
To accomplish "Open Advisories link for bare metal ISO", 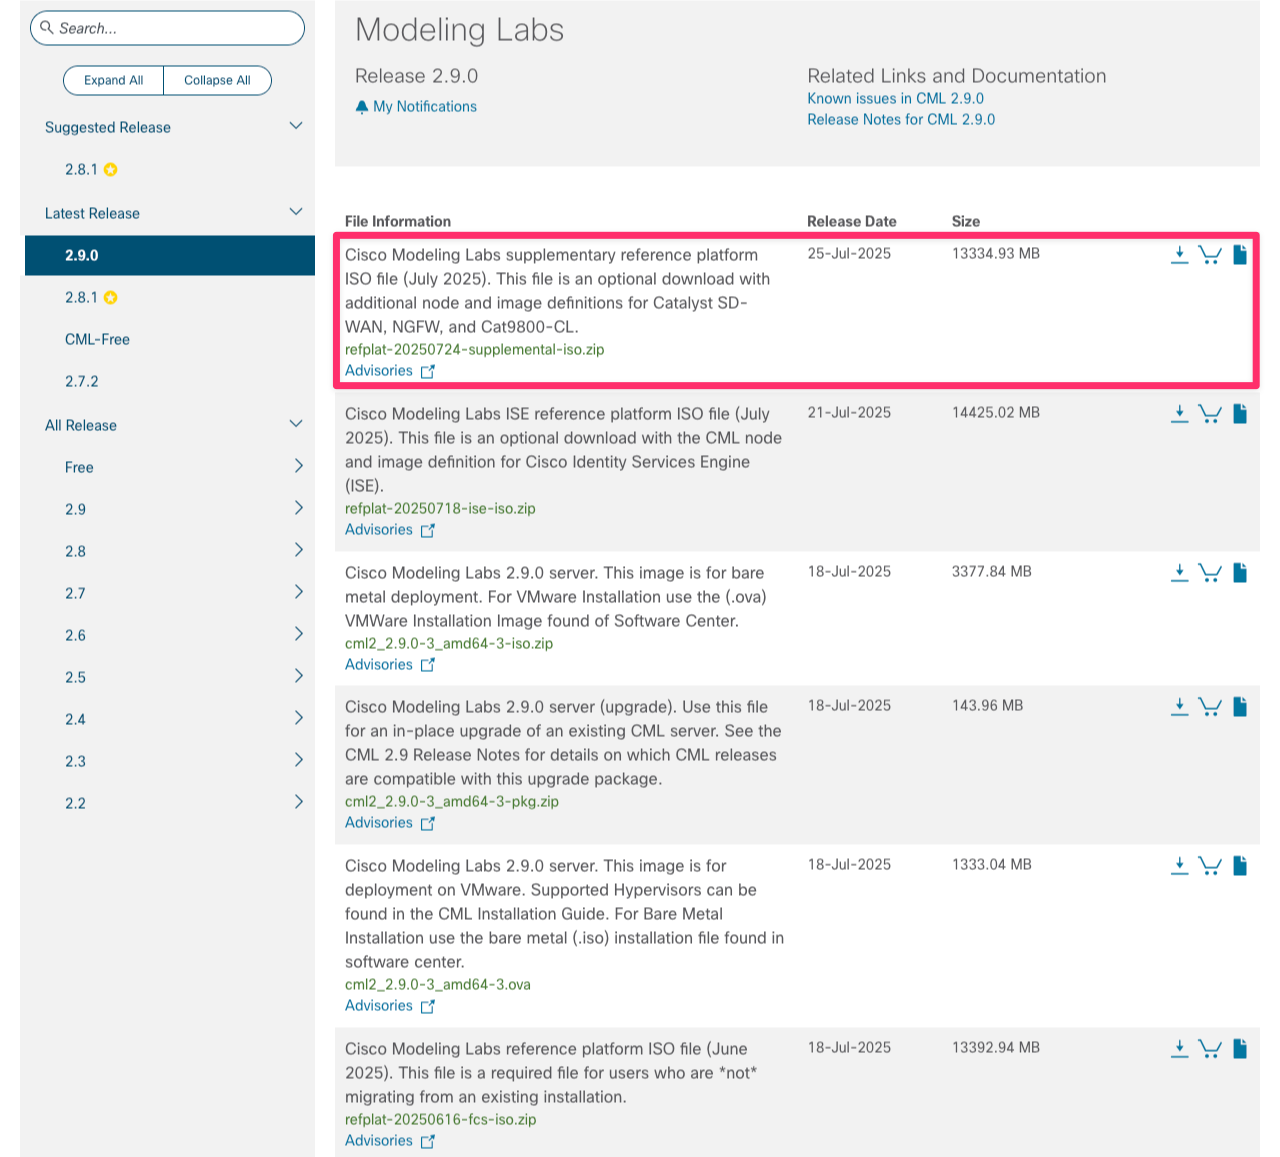I will [x=379, y=665].
